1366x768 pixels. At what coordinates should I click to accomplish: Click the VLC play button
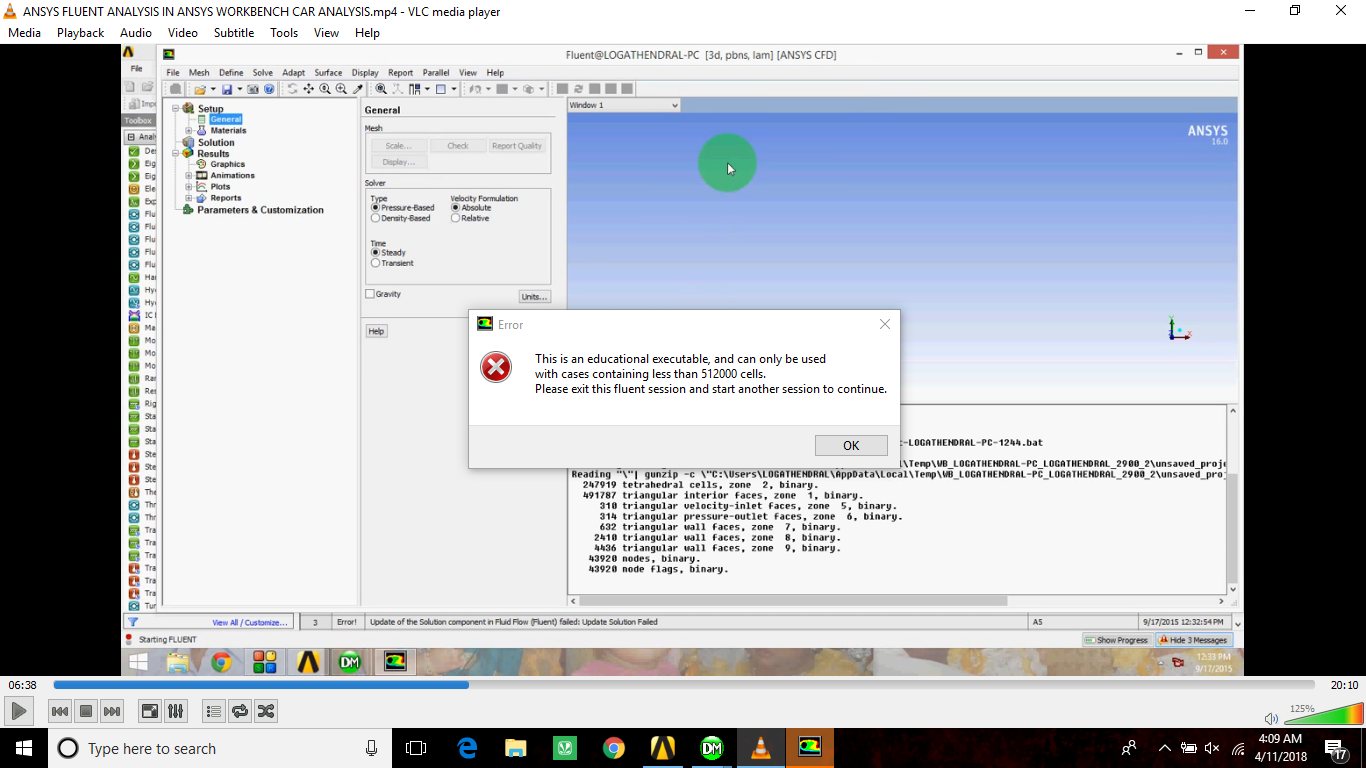[18, 711]
